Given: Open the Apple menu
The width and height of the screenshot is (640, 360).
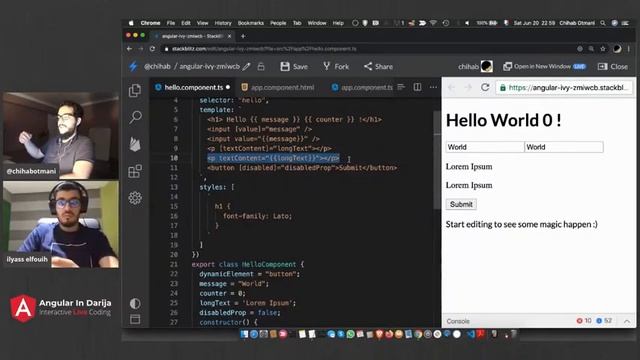Looking at the screenshot, I should (131, 23).
